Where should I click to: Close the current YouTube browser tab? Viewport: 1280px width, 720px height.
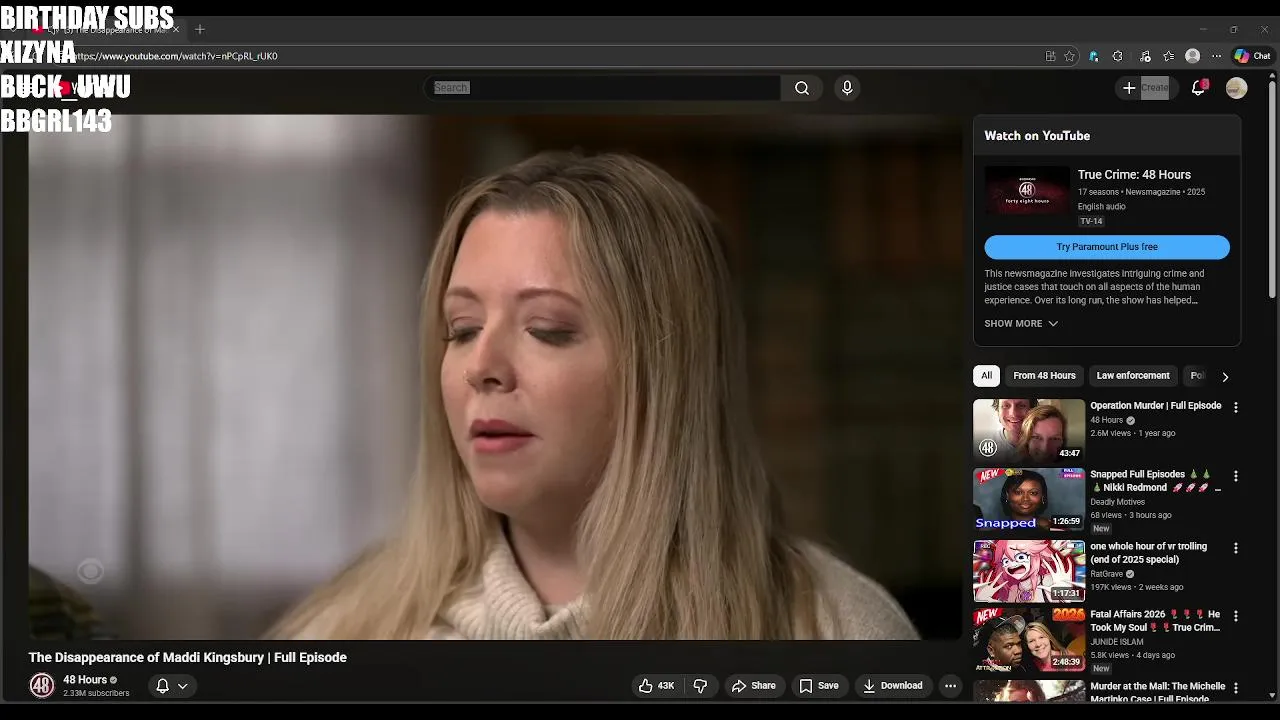(x=176, y=29)
